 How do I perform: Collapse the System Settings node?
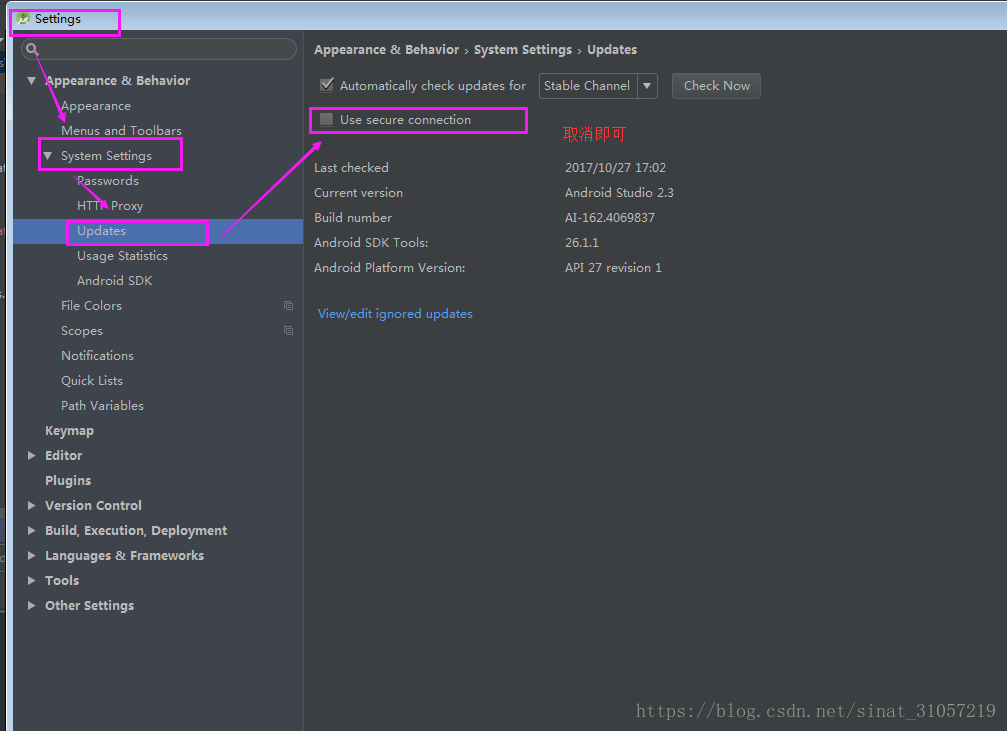tap(47, 156)
